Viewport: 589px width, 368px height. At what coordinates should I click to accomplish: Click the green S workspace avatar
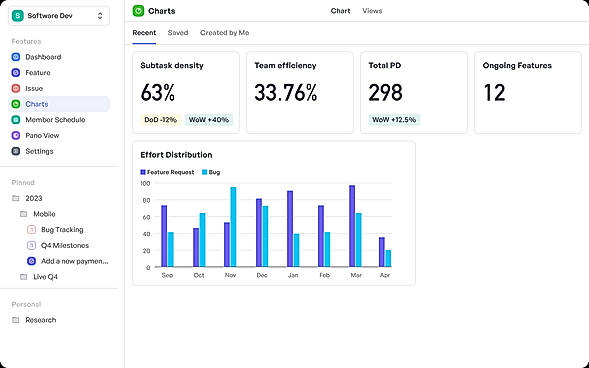pyautogui.click(x=17, y=16)
